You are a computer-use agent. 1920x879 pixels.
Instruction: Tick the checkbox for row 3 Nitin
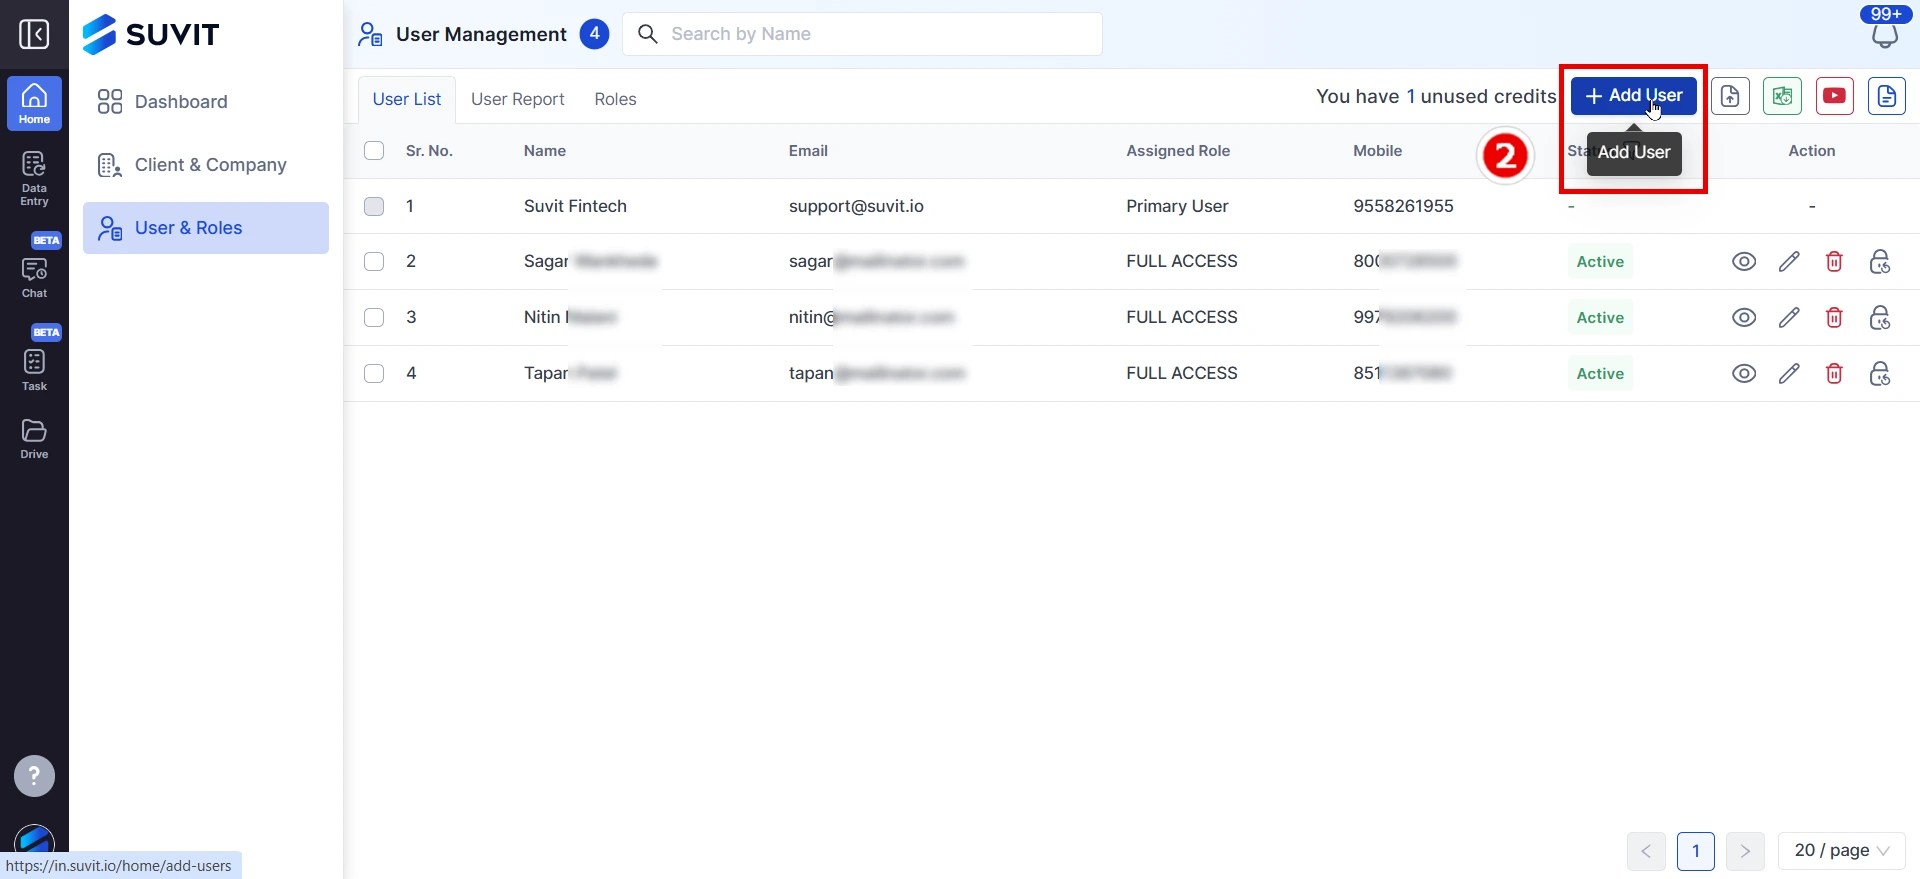click(374, 318)
